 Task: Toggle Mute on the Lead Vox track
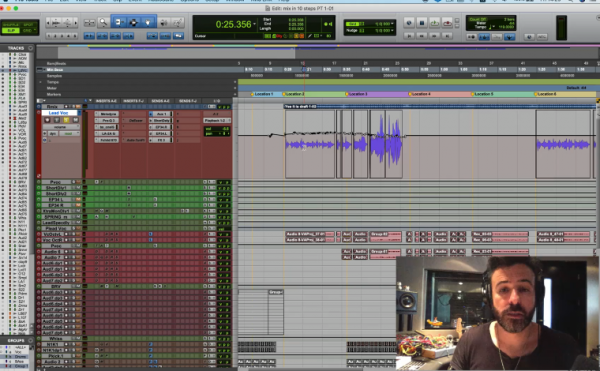(x=75, y=120)
